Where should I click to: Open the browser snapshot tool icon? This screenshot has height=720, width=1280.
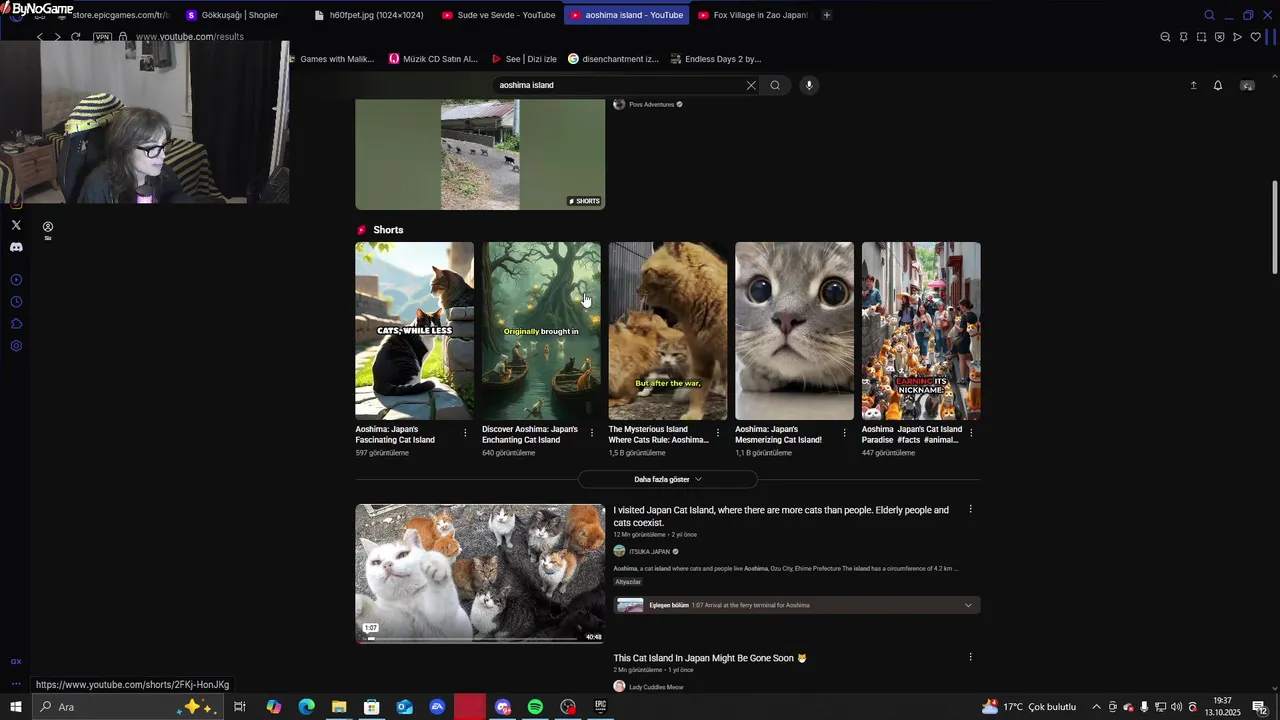click(x=1201, y=37)
